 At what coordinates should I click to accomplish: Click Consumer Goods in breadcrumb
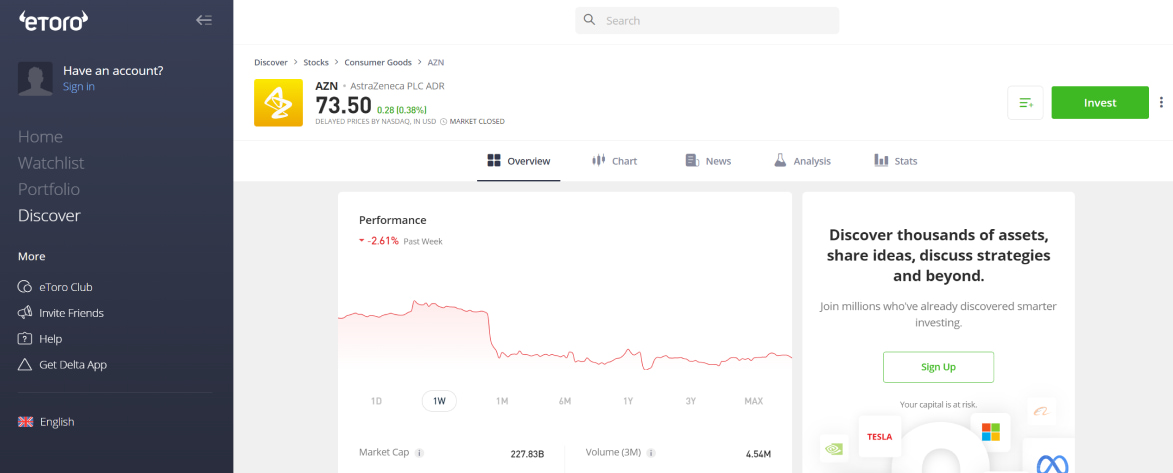point(379,62)
